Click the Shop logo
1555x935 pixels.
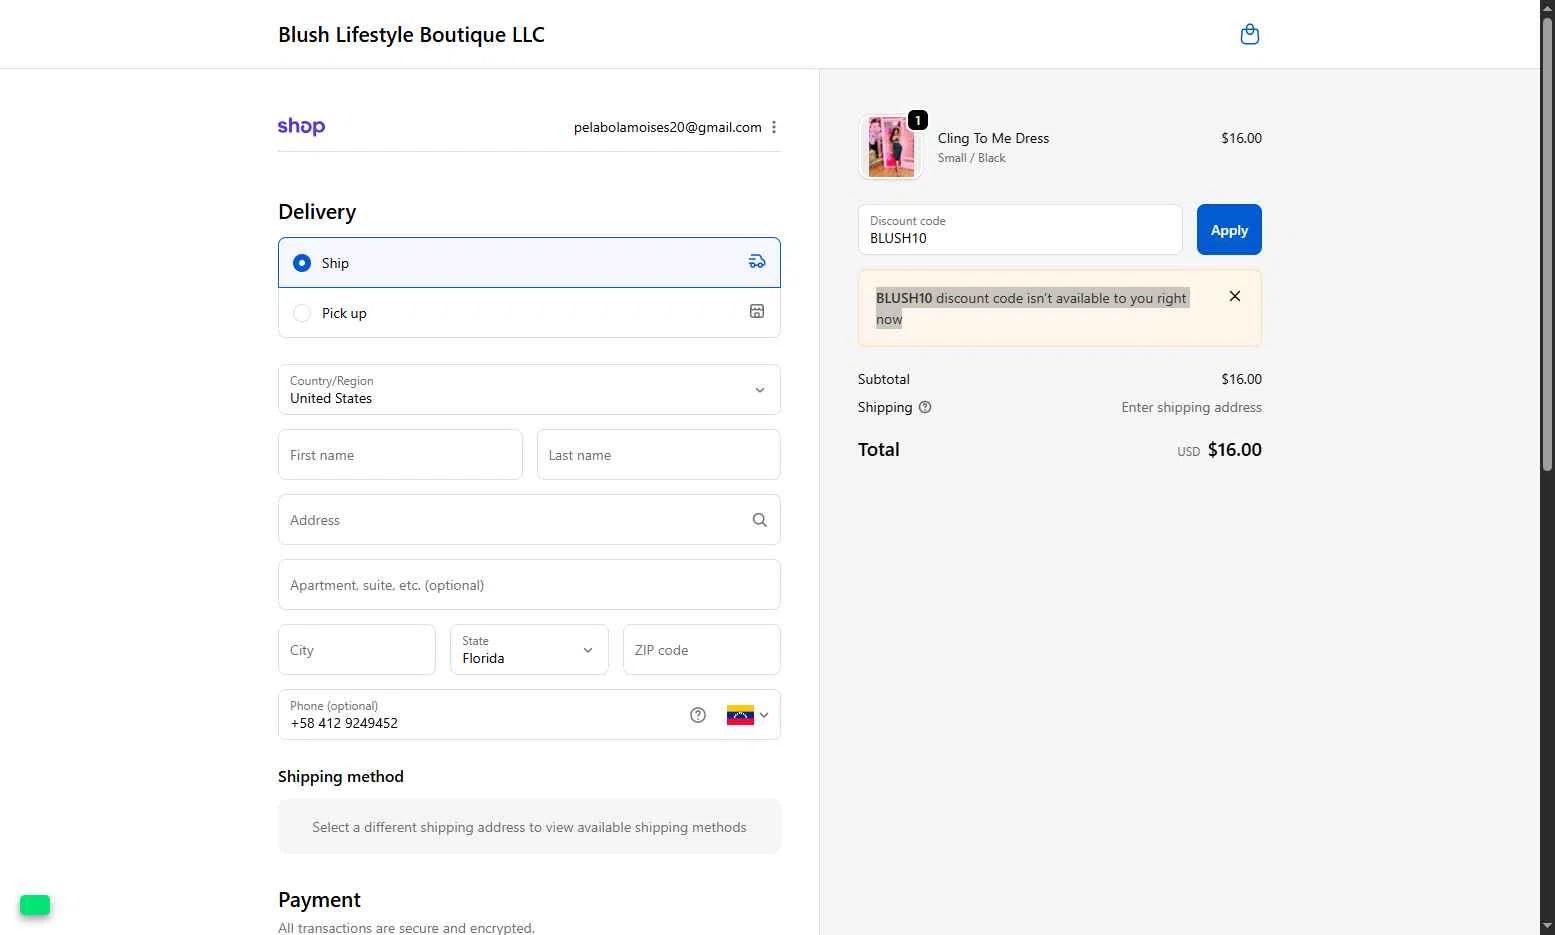(x=301, y=127)
